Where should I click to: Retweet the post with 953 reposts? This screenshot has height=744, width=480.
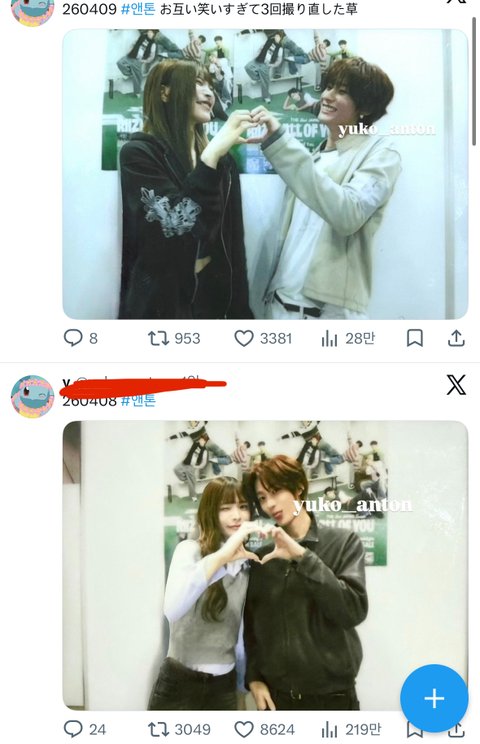coord(174,338)
